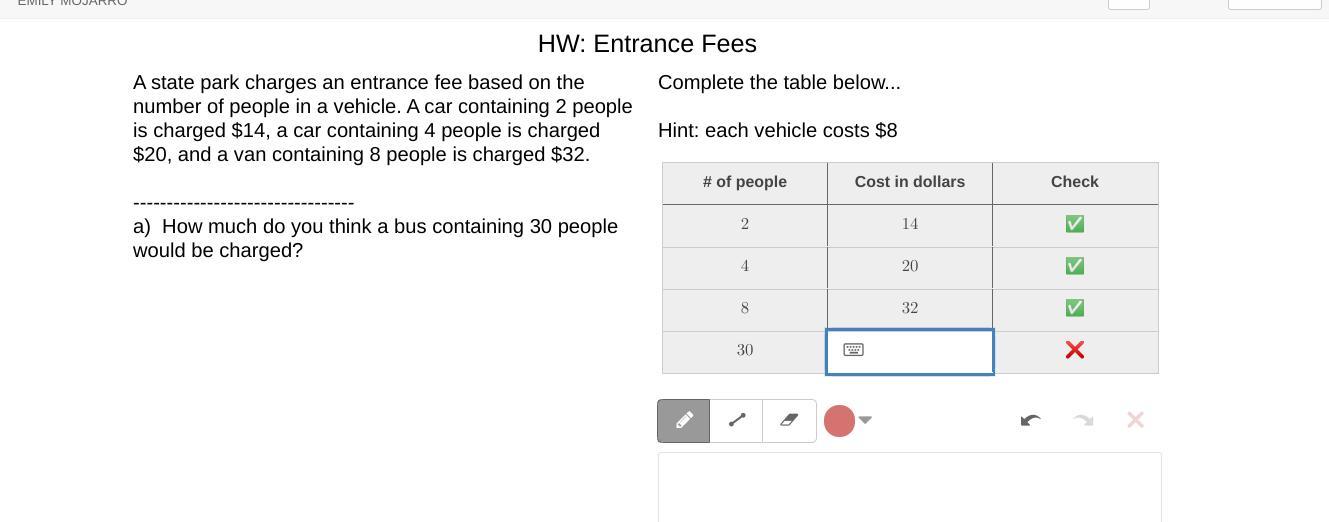The height and width of the screenshot is (522, 1329).
Task: Select the people cell showing 30
Action: pyautogui.click(x=745, y=350)
